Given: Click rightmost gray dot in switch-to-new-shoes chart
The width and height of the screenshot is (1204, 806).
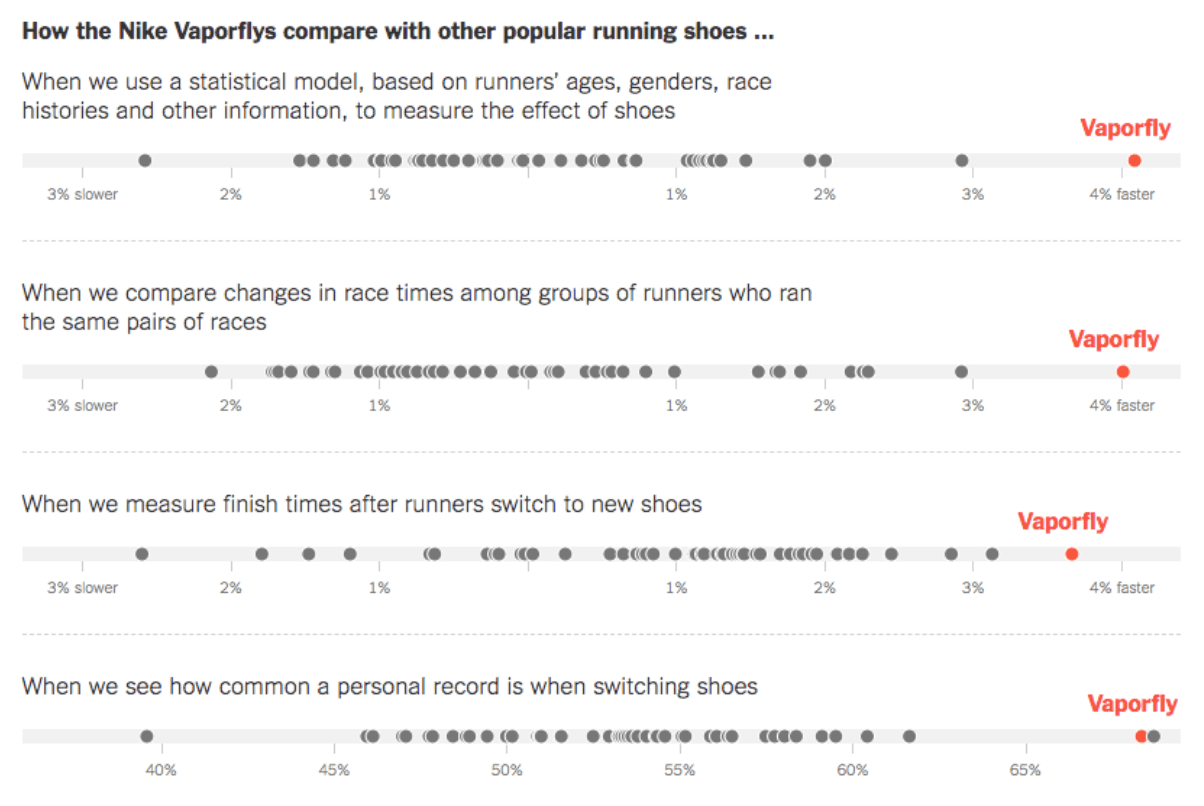Looking at the screenshot, I should point(992,554).
